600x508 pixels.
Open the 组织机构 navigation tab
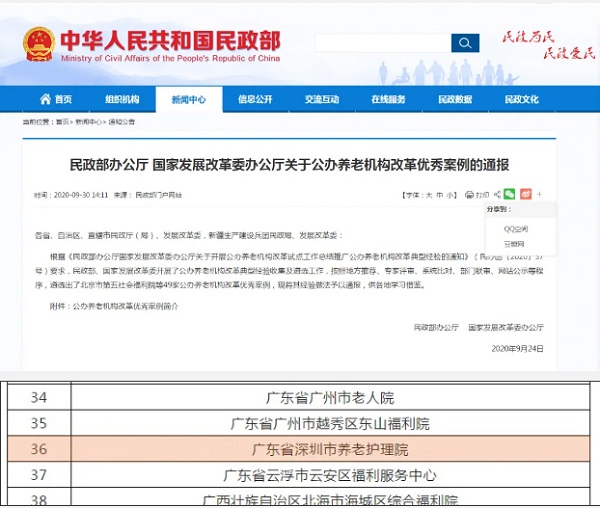tap(122, 99)
